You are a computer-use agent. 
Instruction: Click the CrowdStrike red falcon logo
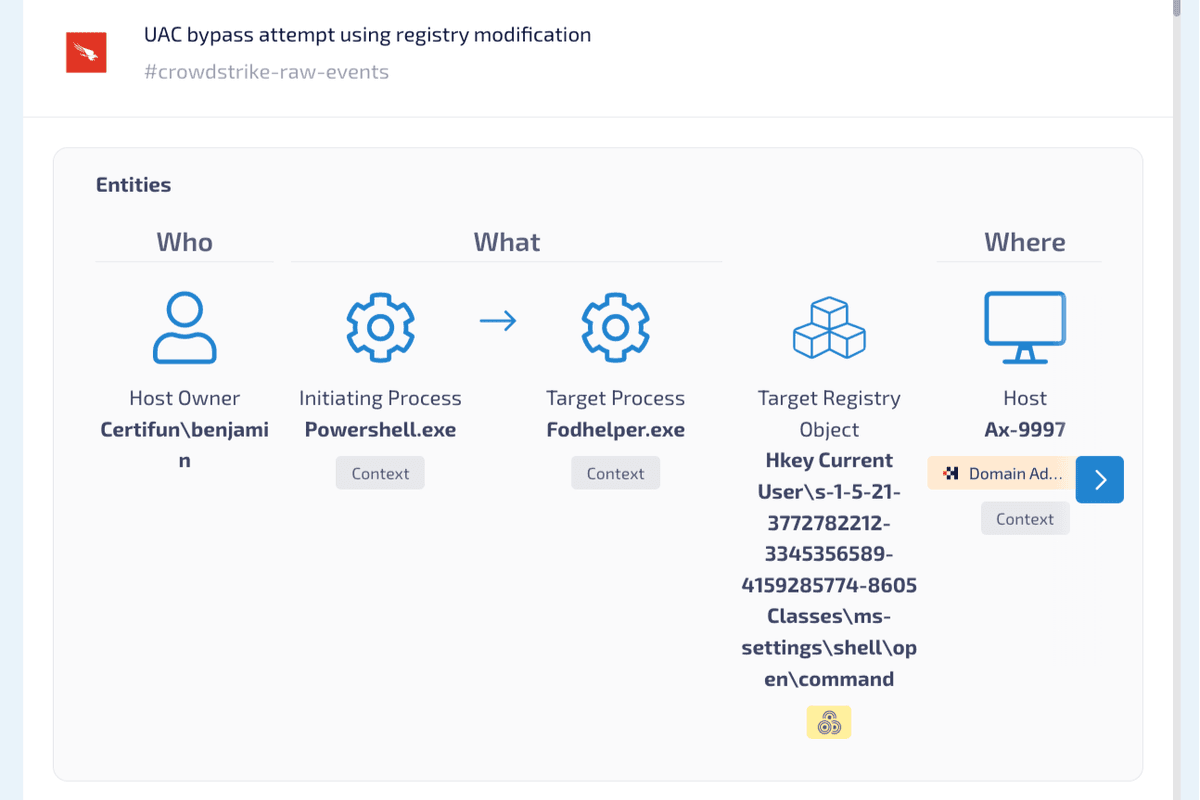click(x=86, y=52)
